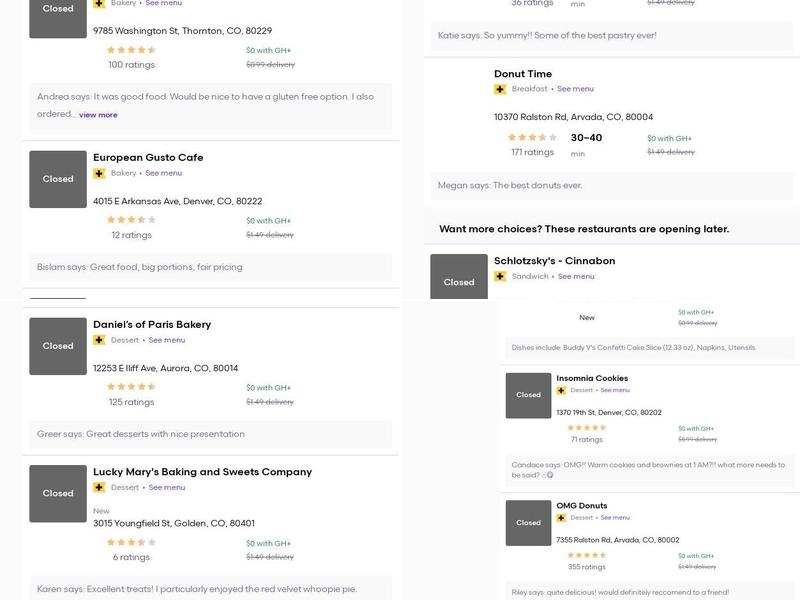Screen dimensions: 800x600
Task: Click the GH+ badge under Schlotzsky's - Cinnabon
Action: tap(500, 276)
